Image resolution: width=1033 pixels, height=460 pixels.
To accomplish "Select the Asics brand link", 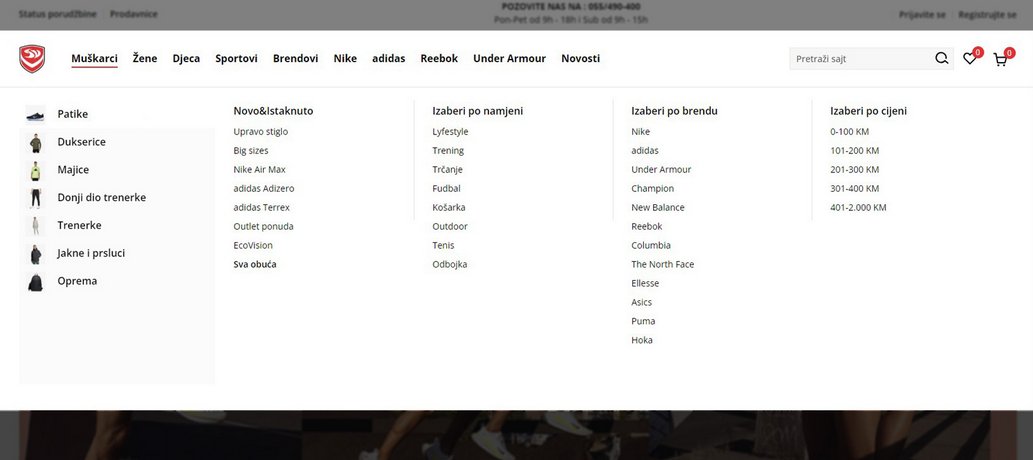I will pyautogui.click(x=642, y=302).
